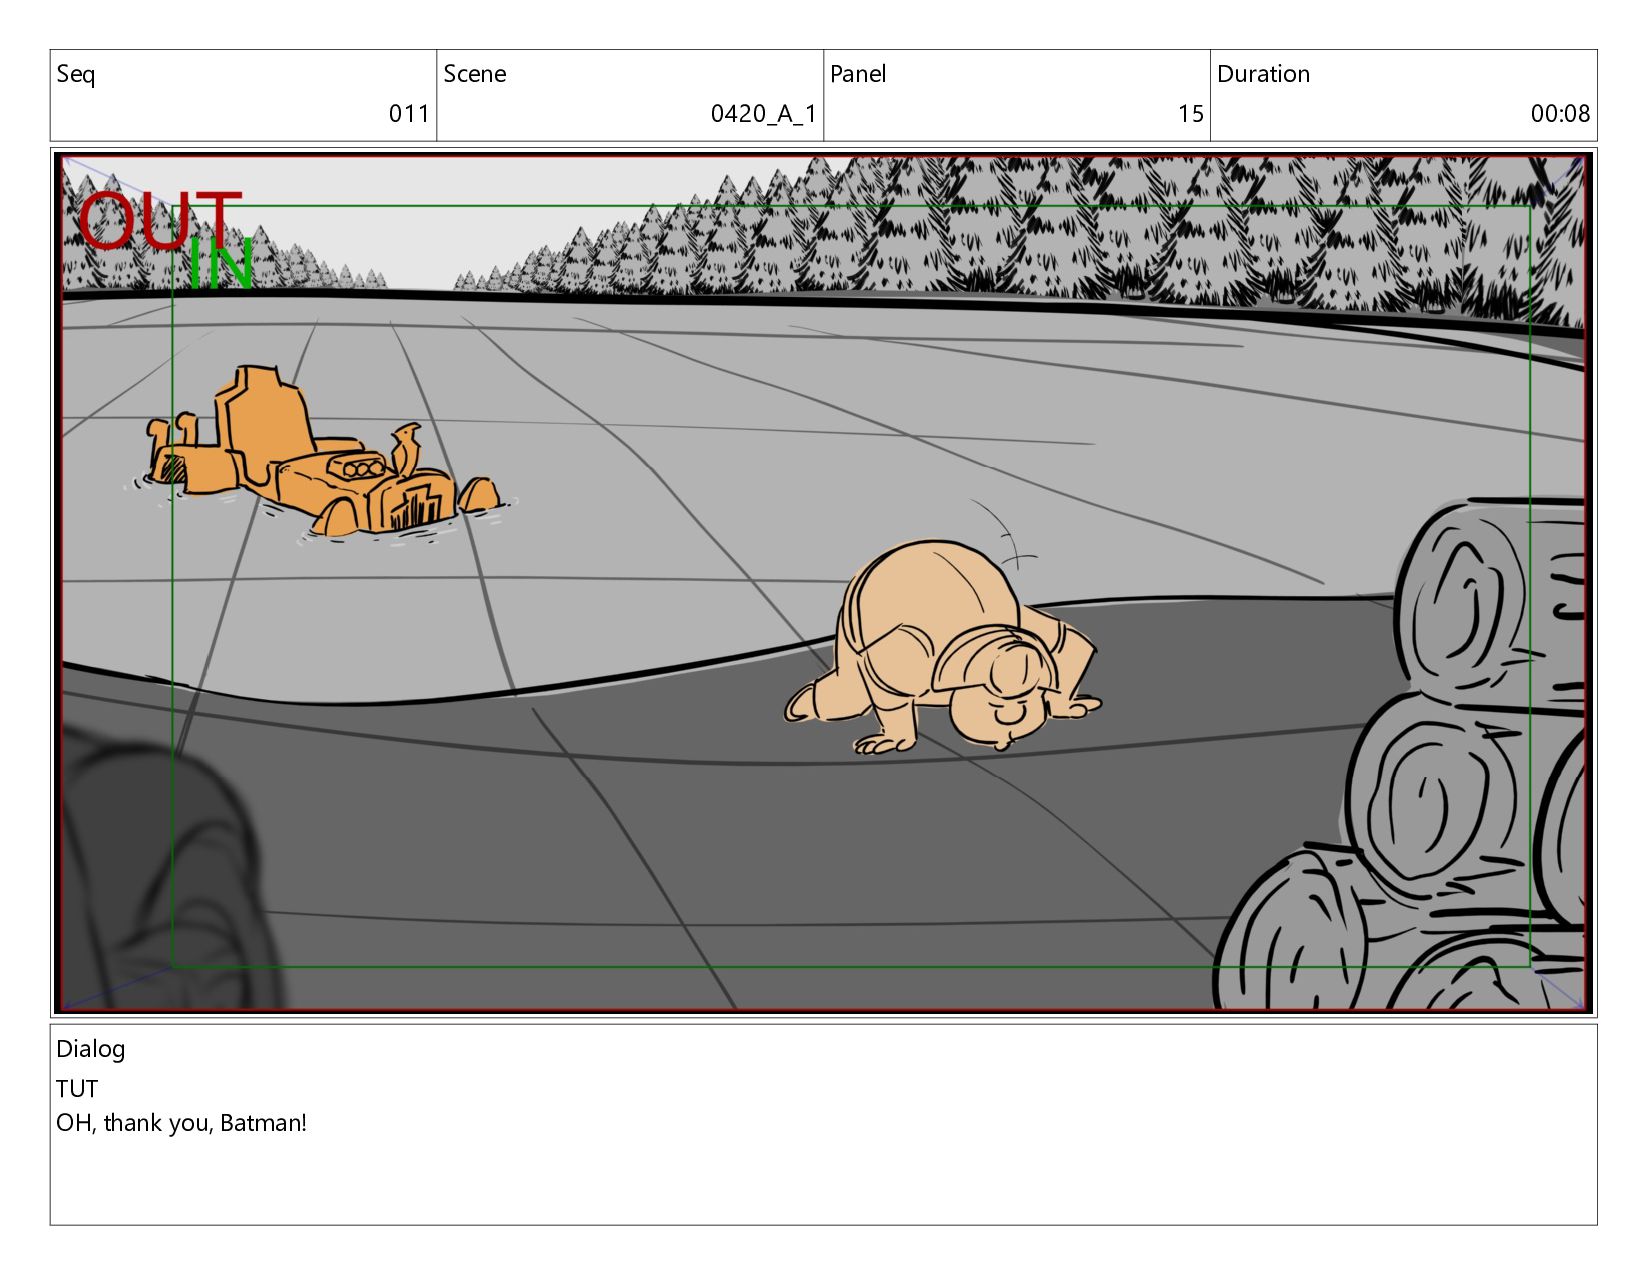Select the character name "TUT"

click(x=77, y=1089)
